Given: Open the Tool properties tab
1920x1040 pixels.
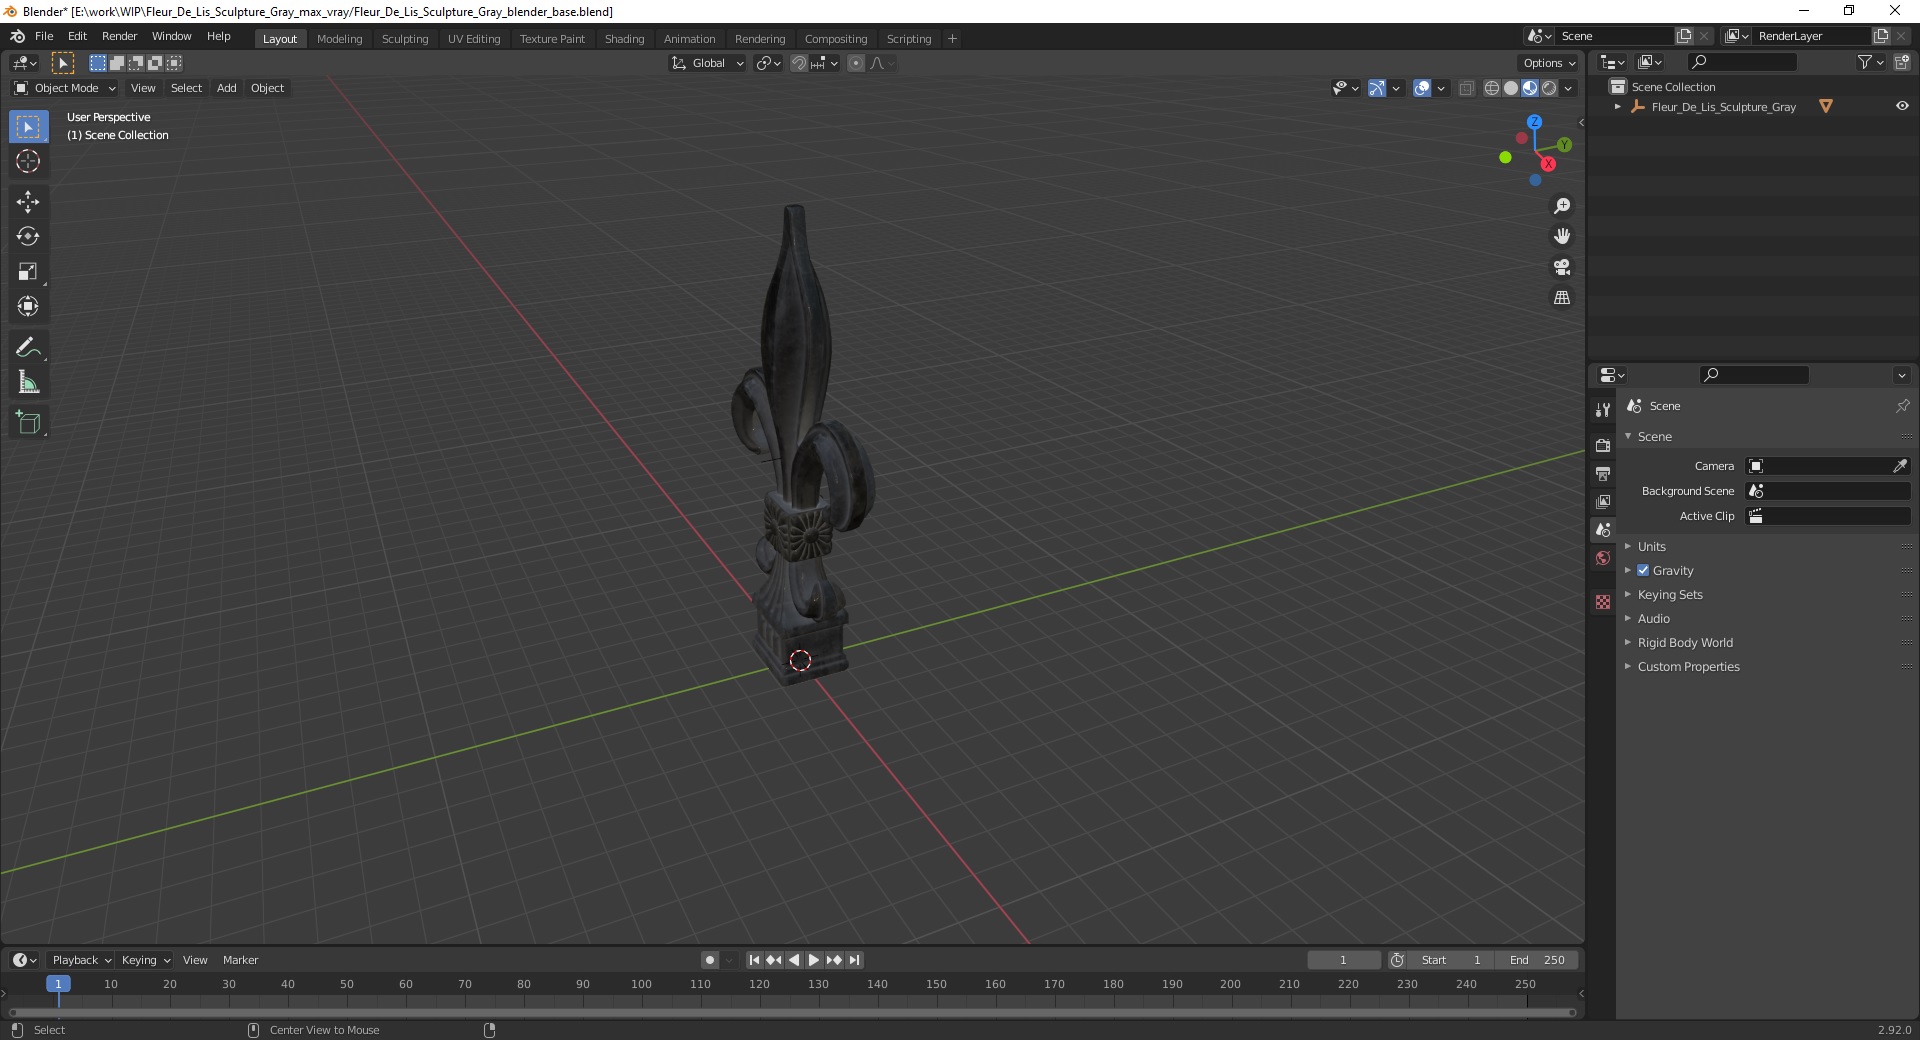Looking at the screenshot, I should 1603,410.
